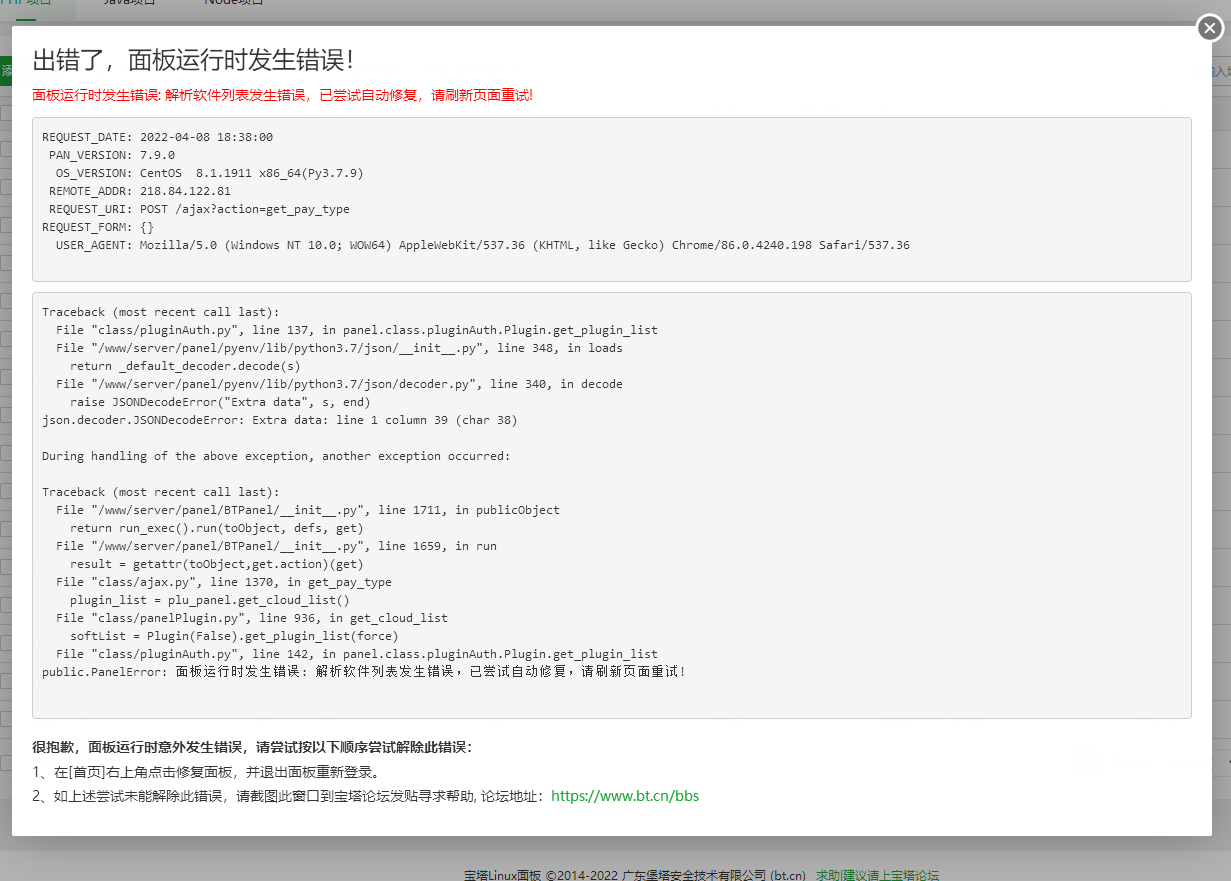This screenshot has height=881, width=1231.
Task: Click the BTPanel/__init__.py line 1711 row
Action: [x=308, y=510]
